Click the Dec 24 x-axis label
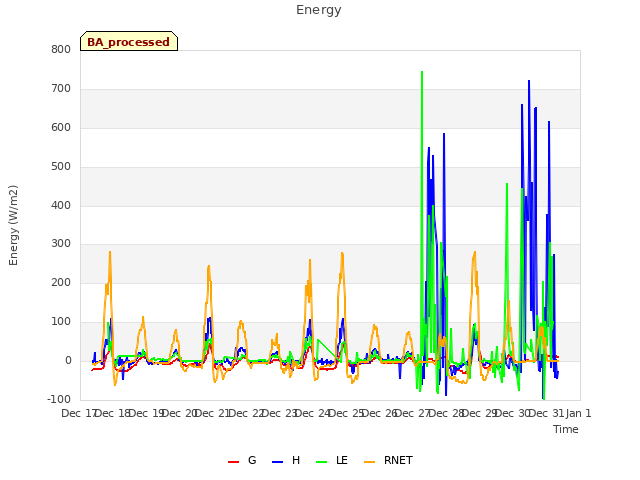The image size is (640, 480). click(x=312, y=413)
